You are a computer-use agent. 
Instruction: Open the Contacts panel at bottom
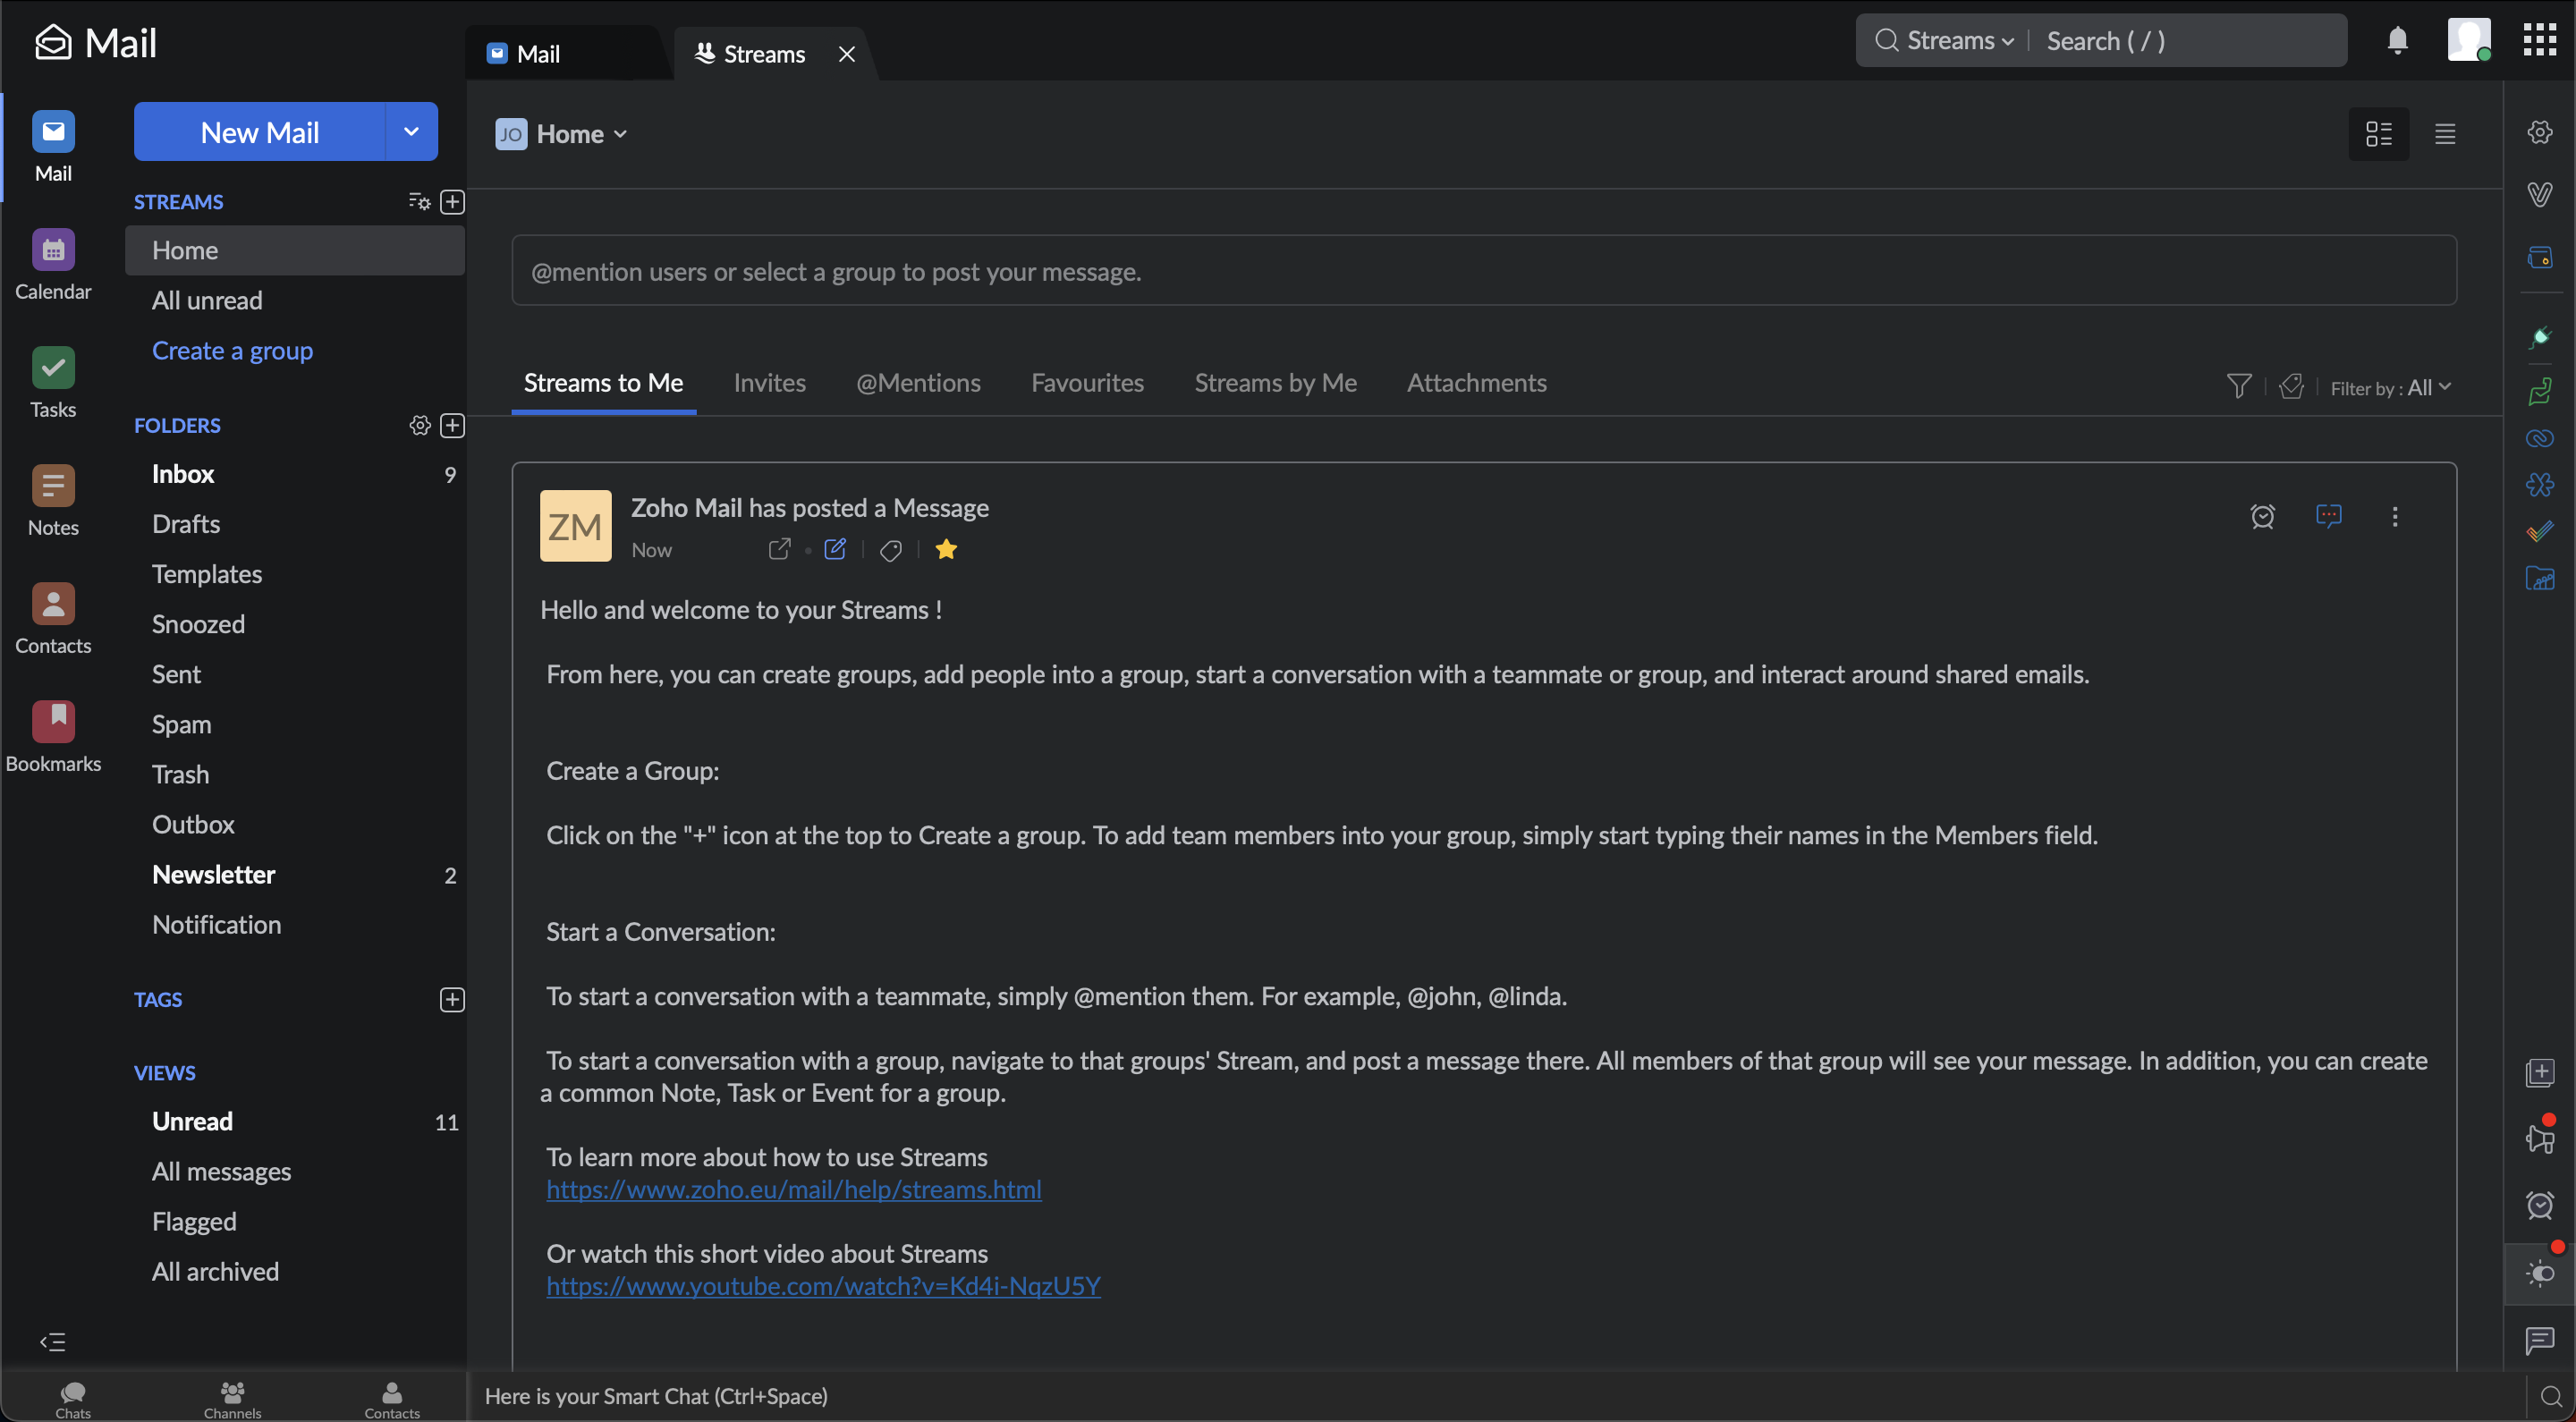392,1399
